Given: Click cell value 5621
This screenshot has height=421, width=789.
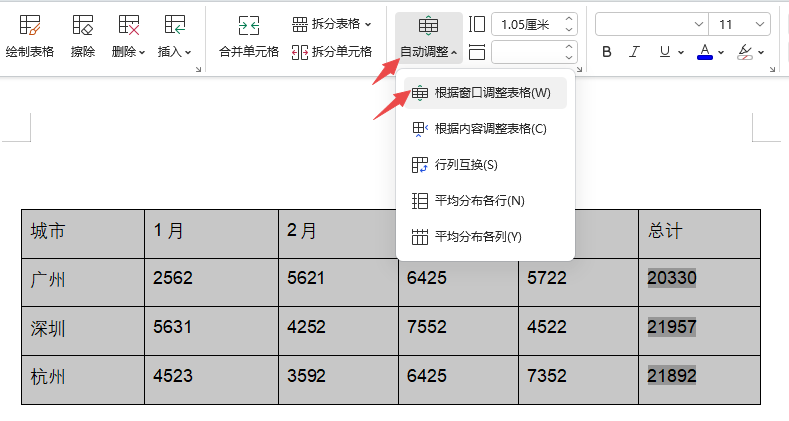Looking at the screenshot, I should [306, 278].
